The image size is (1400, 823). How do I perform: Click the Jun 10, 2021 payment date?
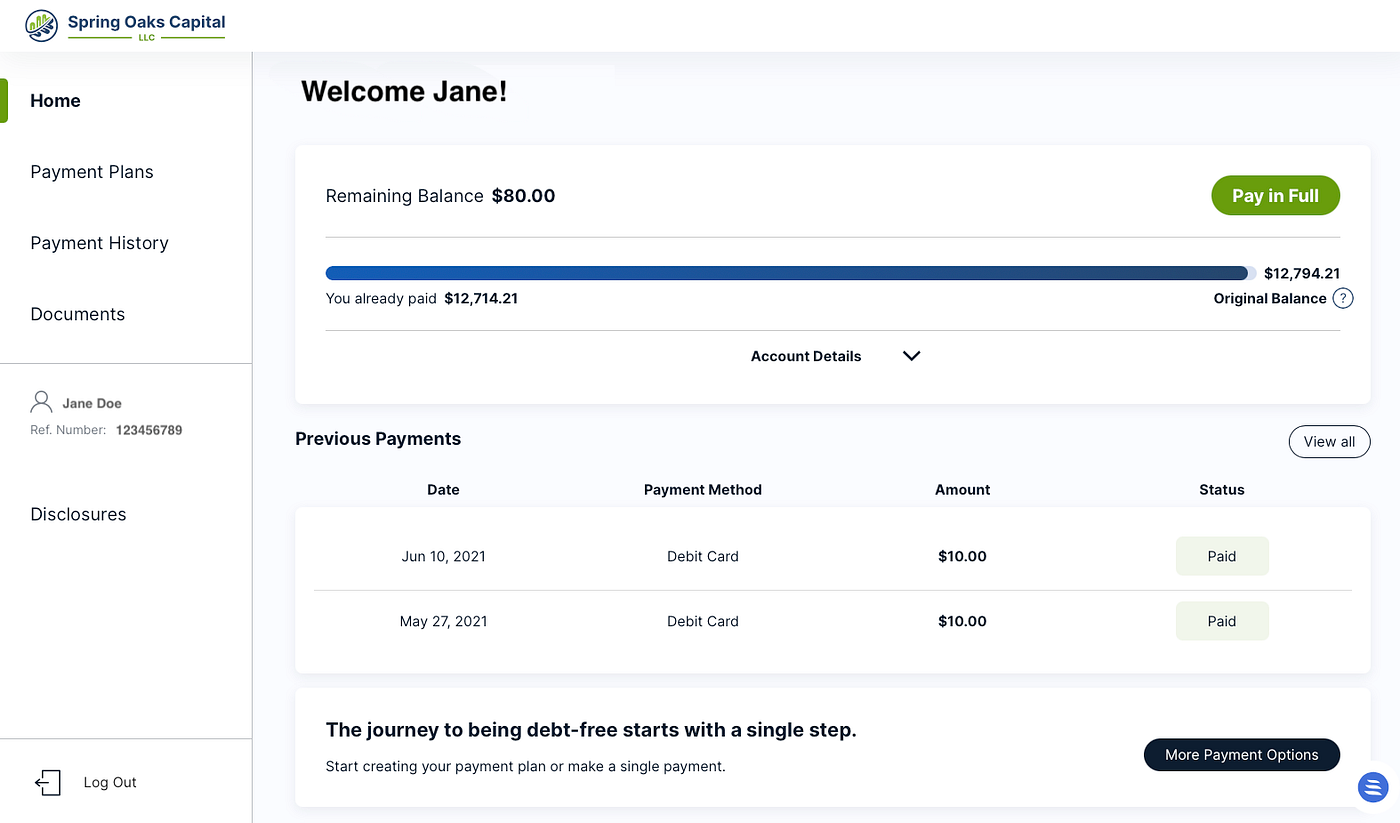click(443, 556)
